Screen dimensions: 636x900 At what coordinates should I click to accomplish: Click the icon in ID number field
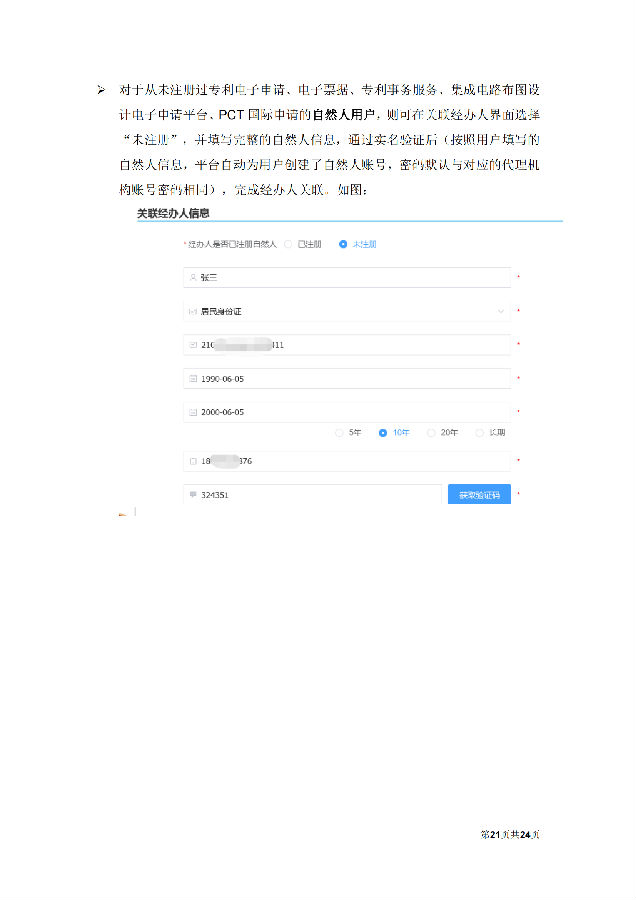(193, 345)
